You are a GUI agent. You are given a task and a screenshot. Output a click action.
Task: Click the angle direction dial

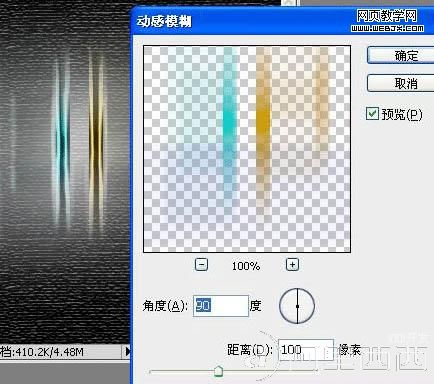click(297, 306)
